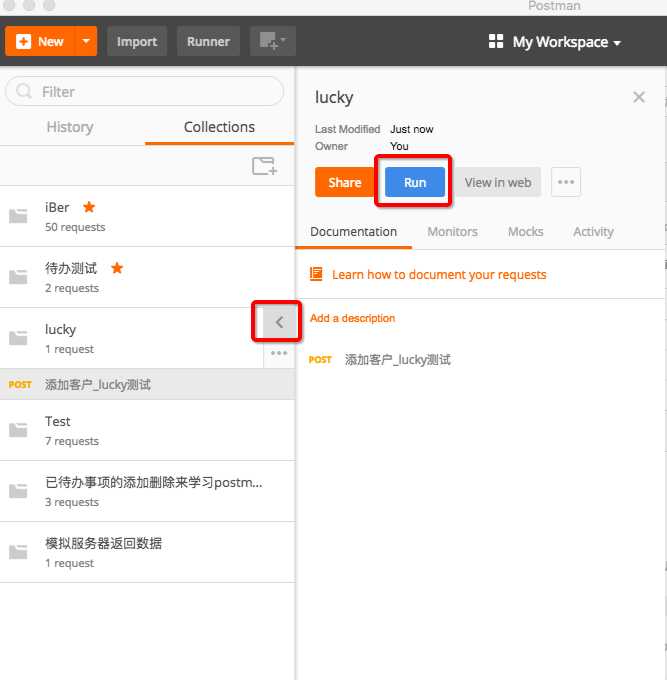Click Add a description link

(x=353, y=318)
